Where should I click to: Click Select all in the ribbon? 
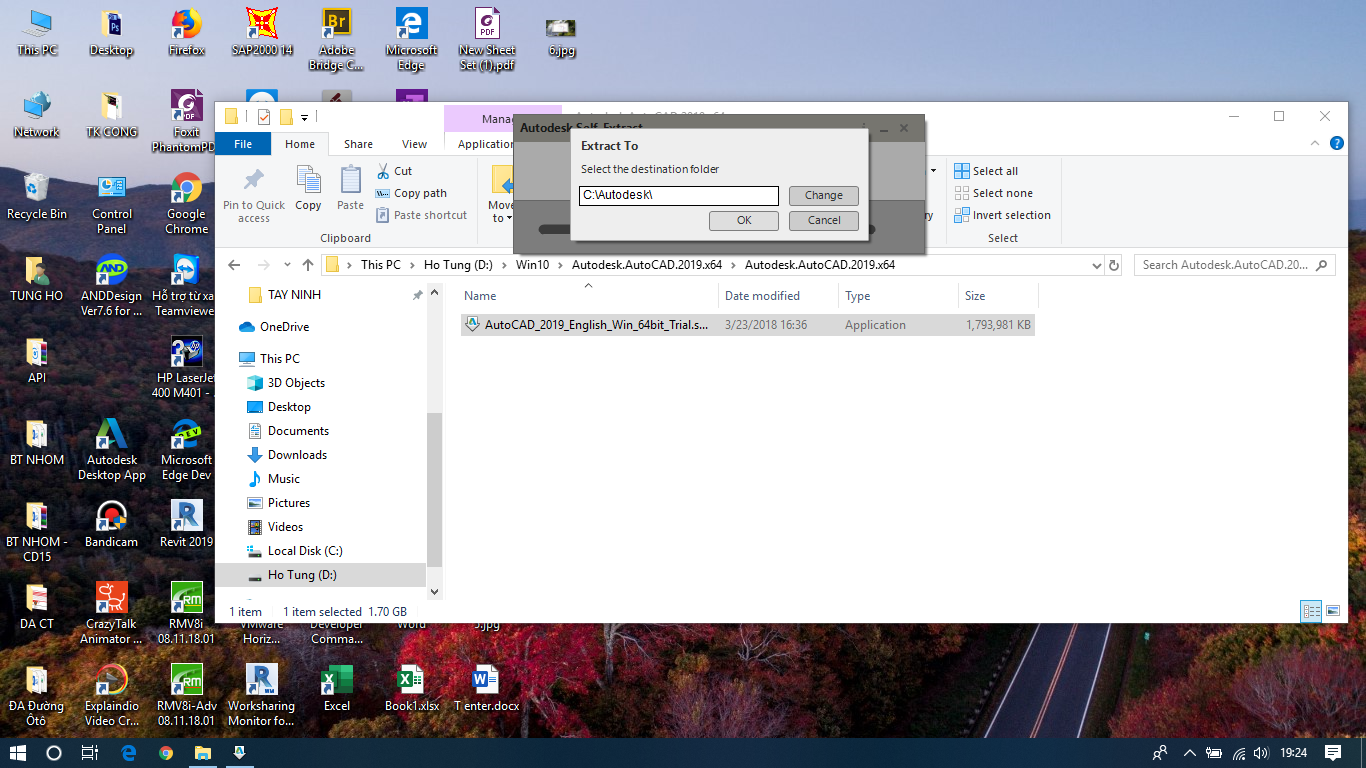[986, 171]
